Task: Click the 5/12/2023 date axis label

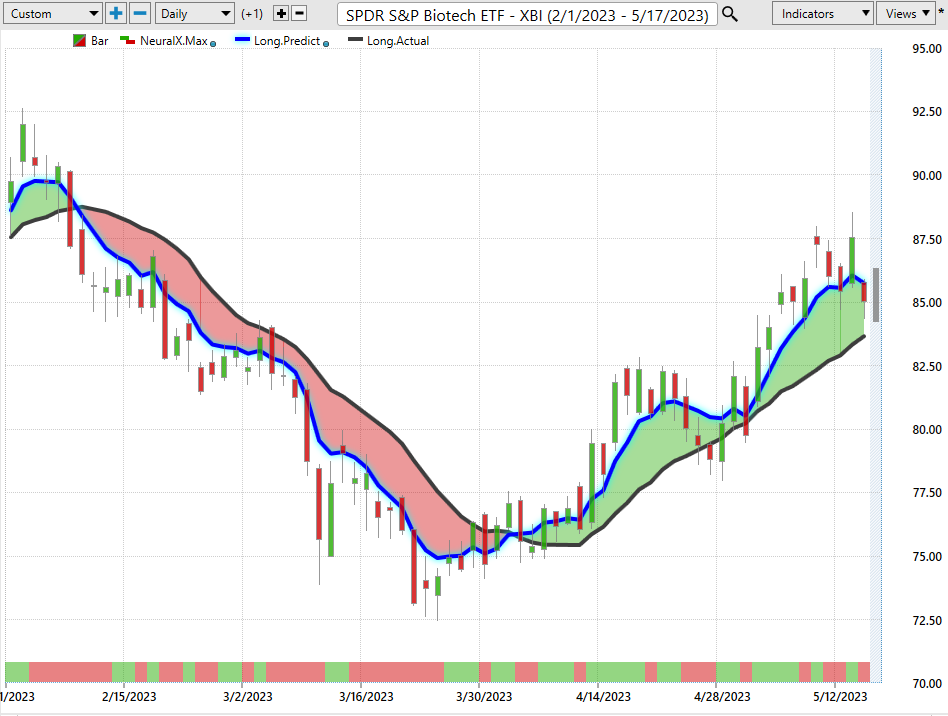Action: coord(840,697)
